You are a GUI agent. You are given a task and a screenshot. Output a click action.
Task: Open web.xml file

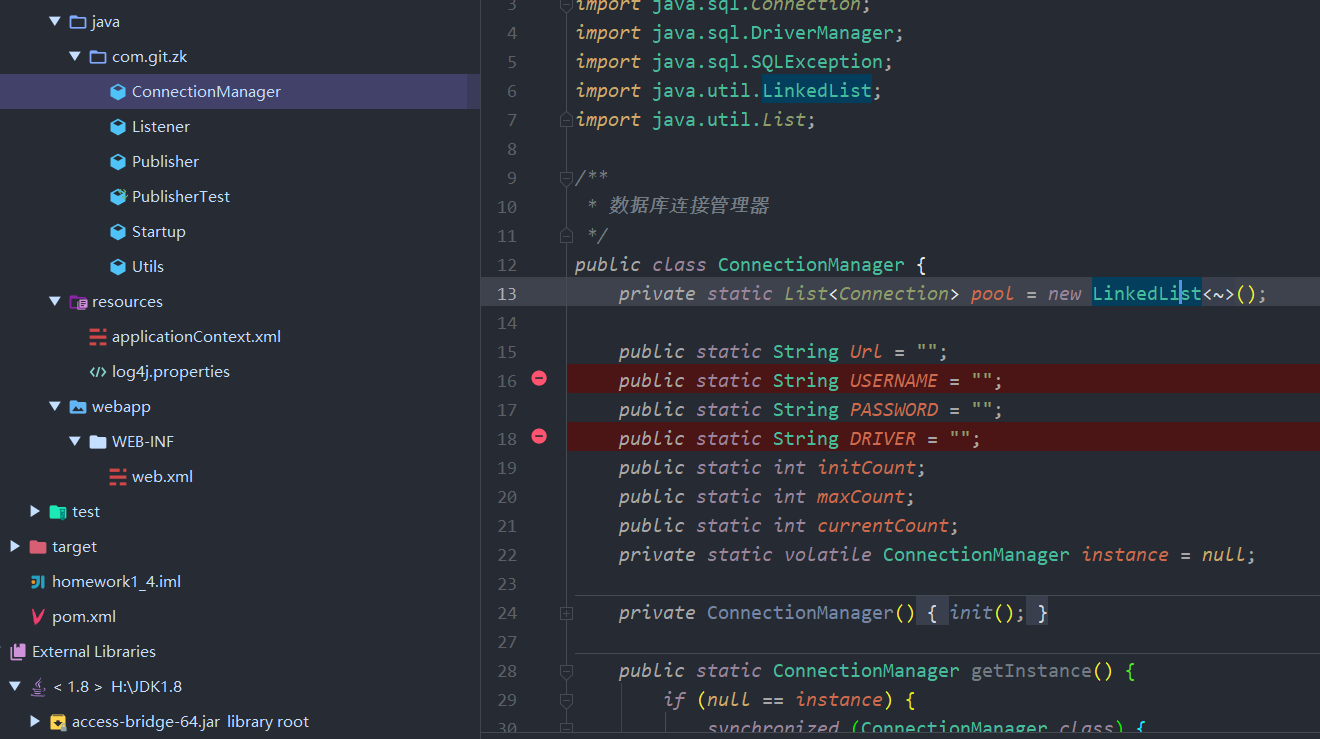[162, 476]
